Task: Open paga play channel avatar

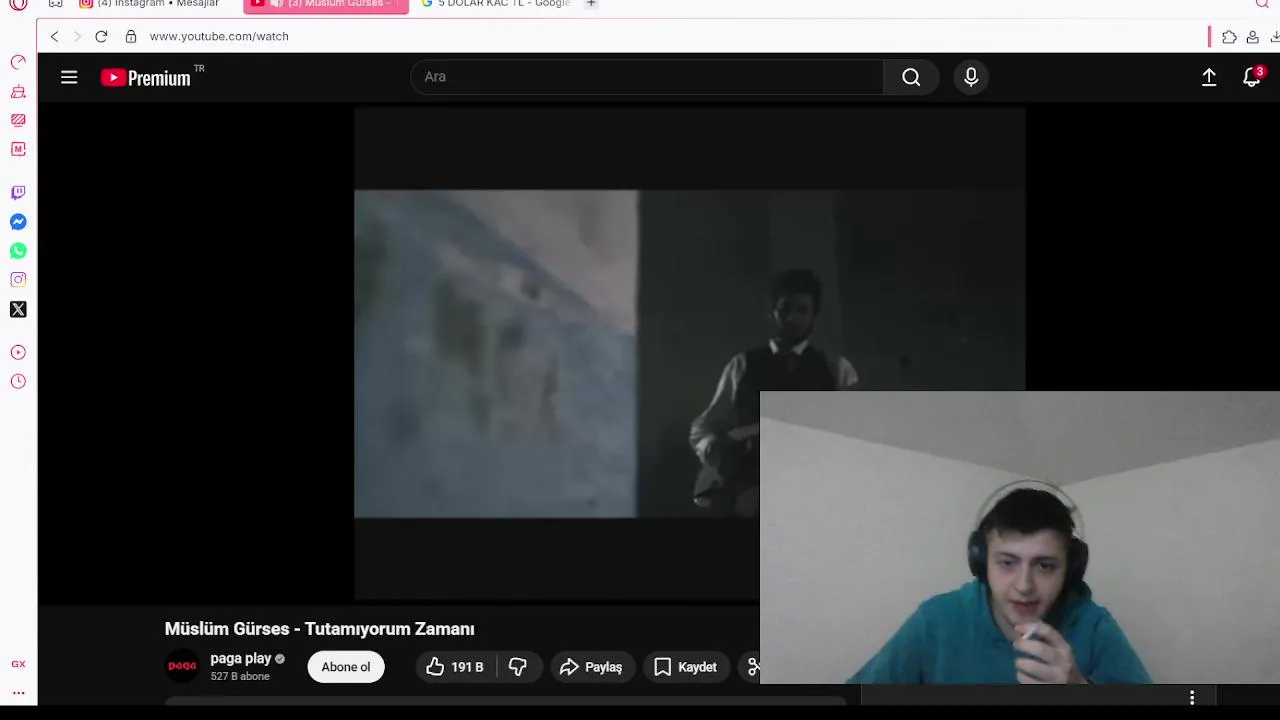Action: tap(182, 666)
